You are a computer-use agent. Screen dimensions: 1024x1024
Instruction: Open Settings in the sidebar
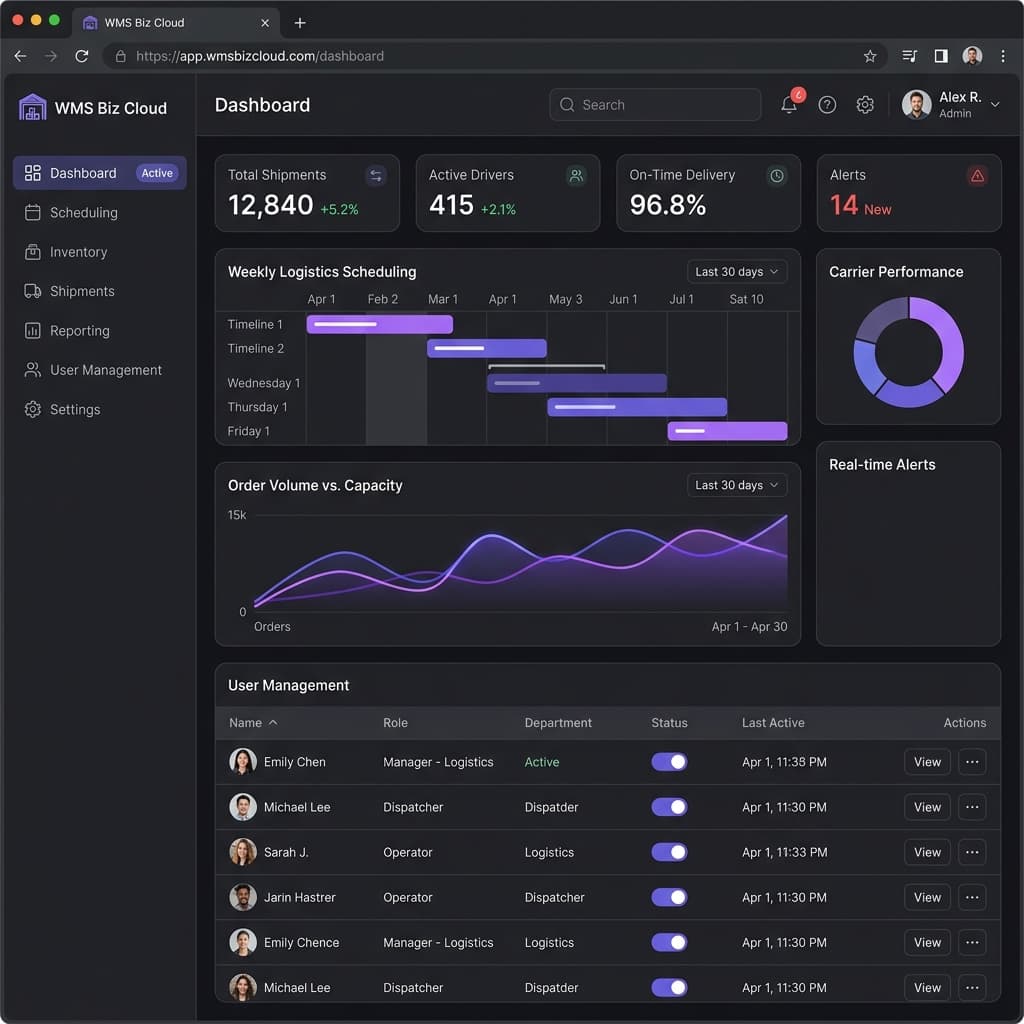[x=100, y=409]
